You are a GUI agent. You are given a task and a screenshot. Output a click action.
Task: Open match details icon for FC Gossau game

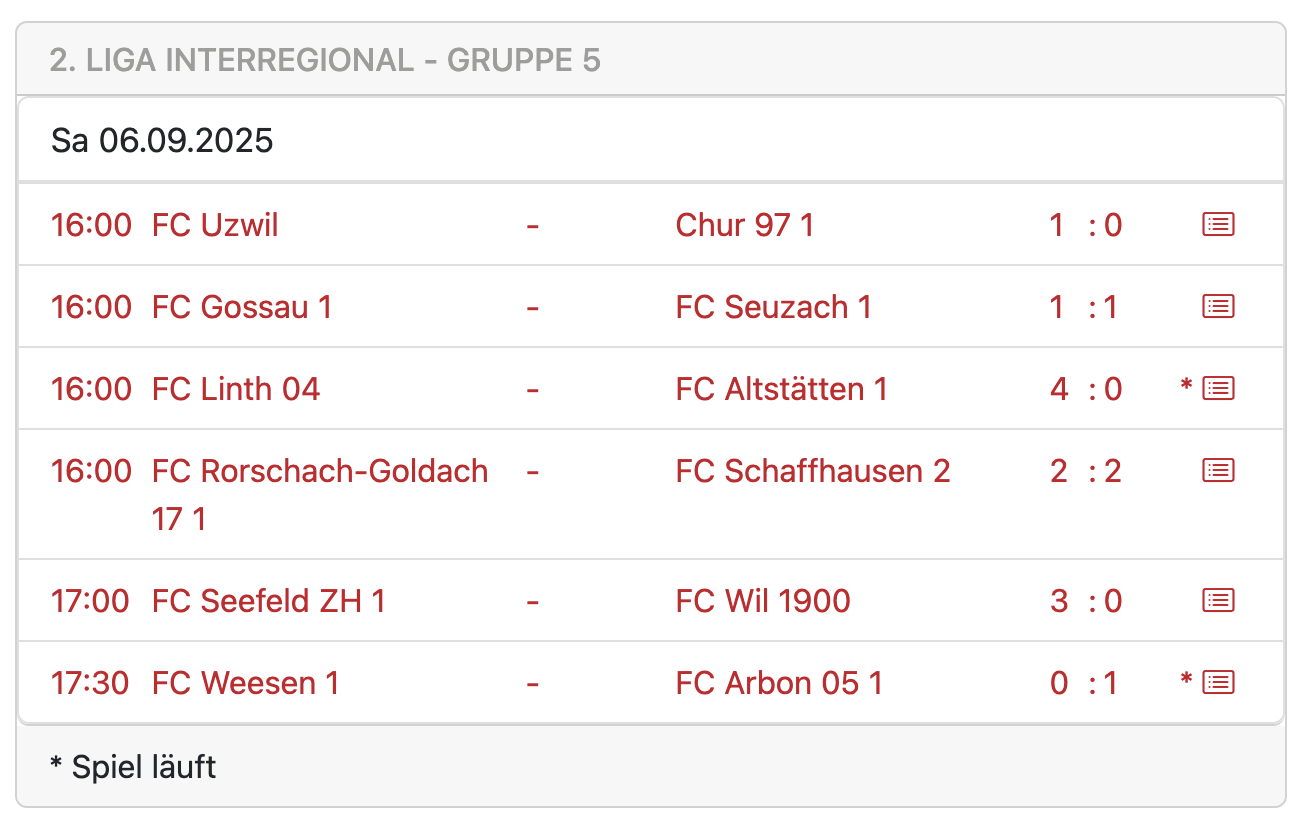[x=1217, y=307]
